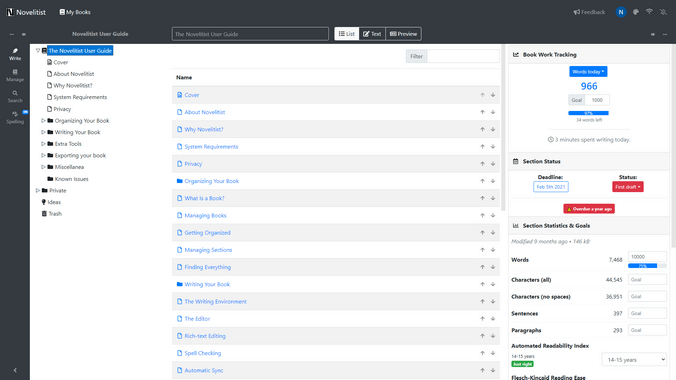The width and height of the screenshot is (676, 380).
Task: Click the book title input field
Action: [250, 34]
